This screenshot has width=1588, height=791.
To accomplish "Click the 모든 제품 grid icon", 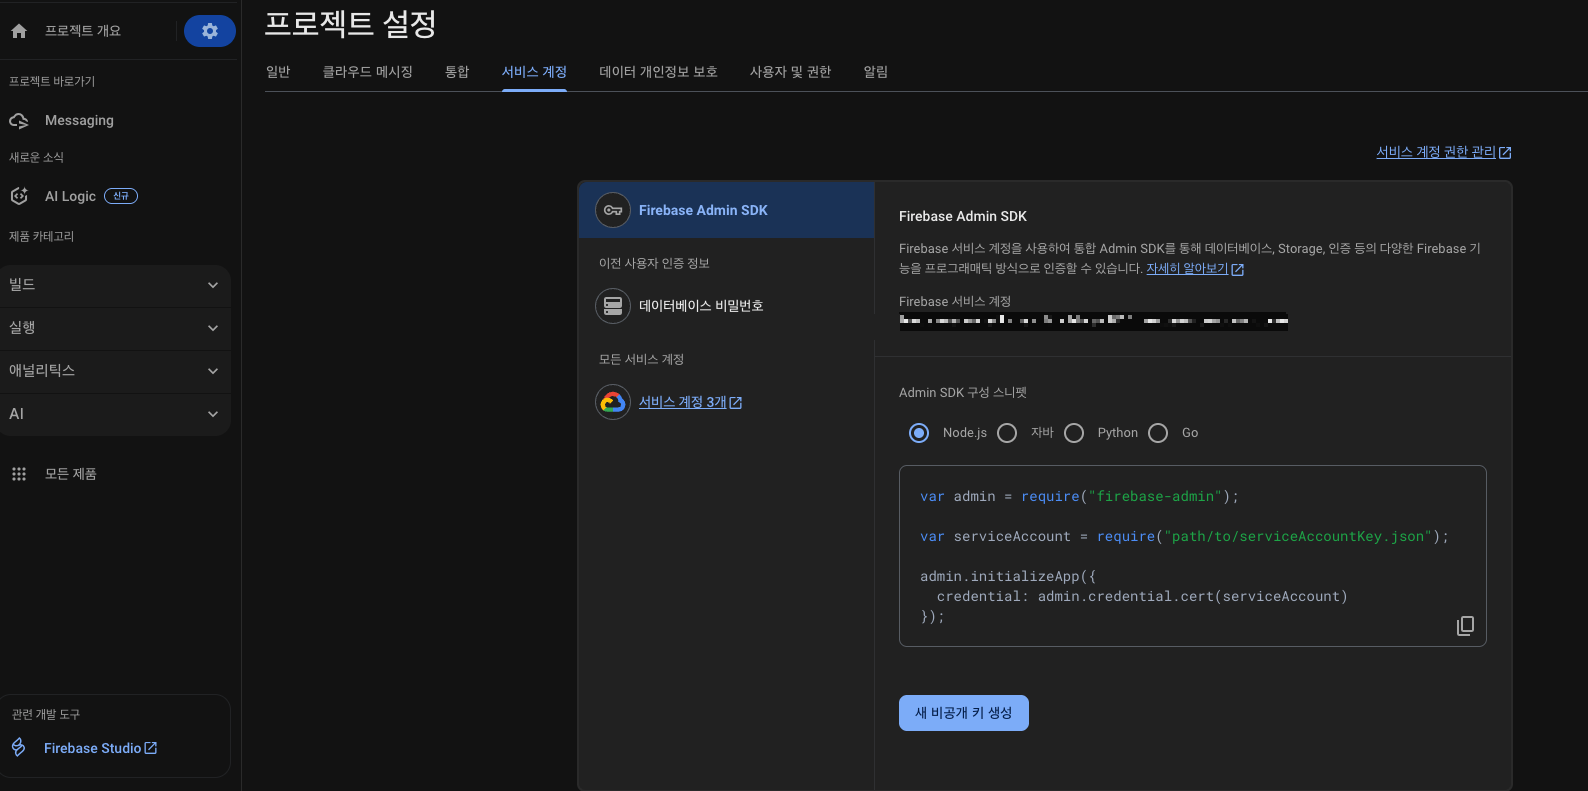I will tap(19, 474).
